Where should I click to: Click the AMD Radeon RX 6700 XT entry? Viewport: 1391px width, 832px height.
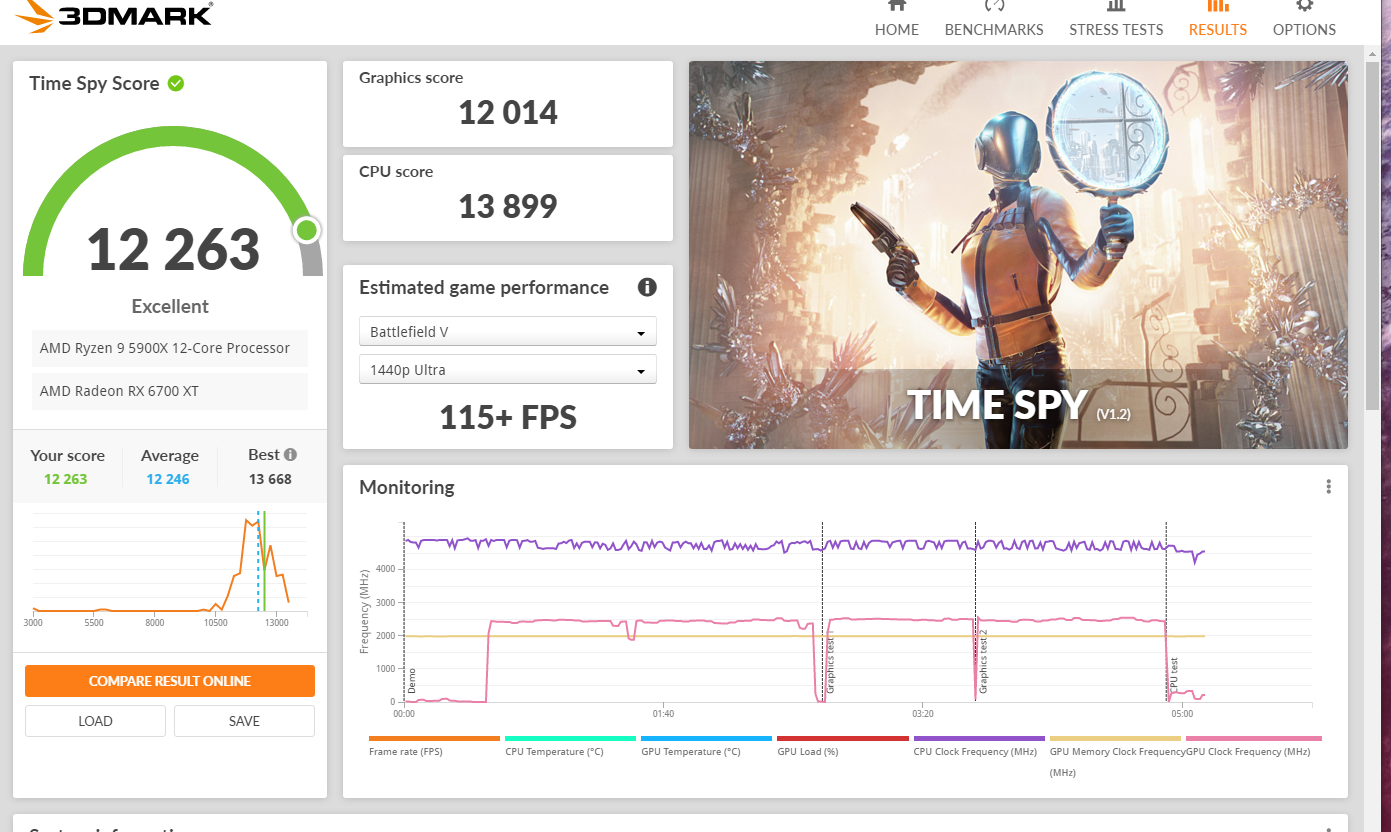[x=170, y=391]
